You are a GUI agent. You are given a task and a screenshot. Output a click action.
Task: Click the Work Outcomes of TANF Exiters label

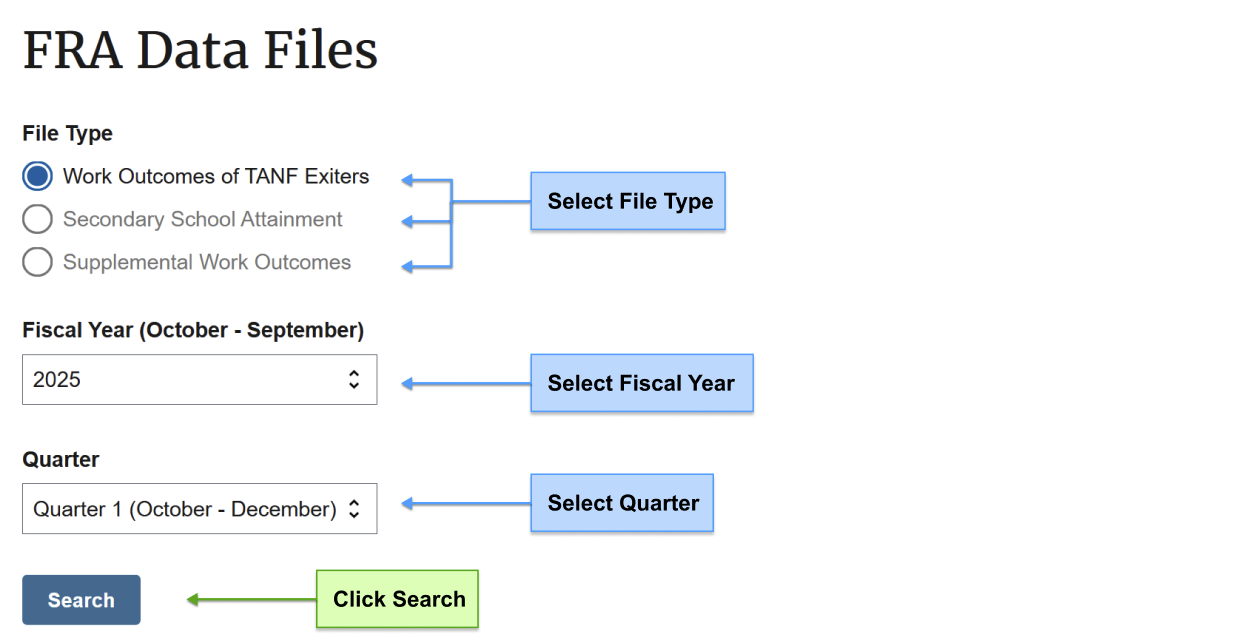click(x=216, y=177)
